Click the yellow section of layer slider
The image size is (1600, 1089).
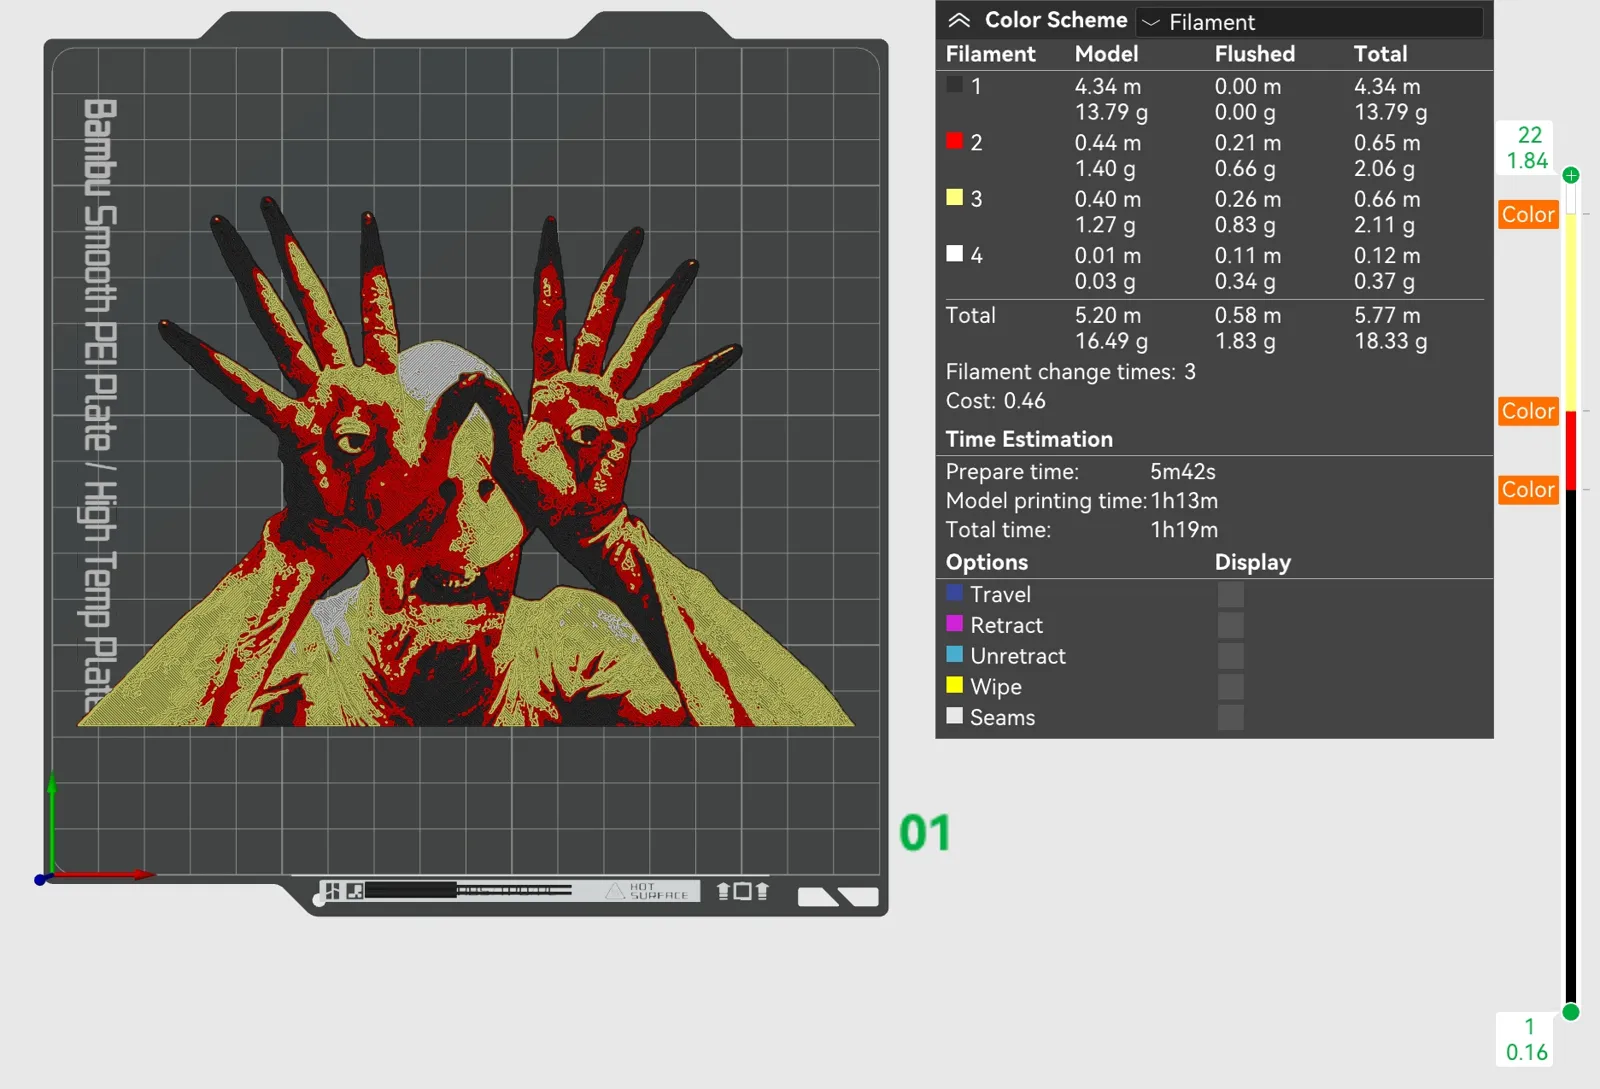pyautogui.click(x=1571, y=312)
